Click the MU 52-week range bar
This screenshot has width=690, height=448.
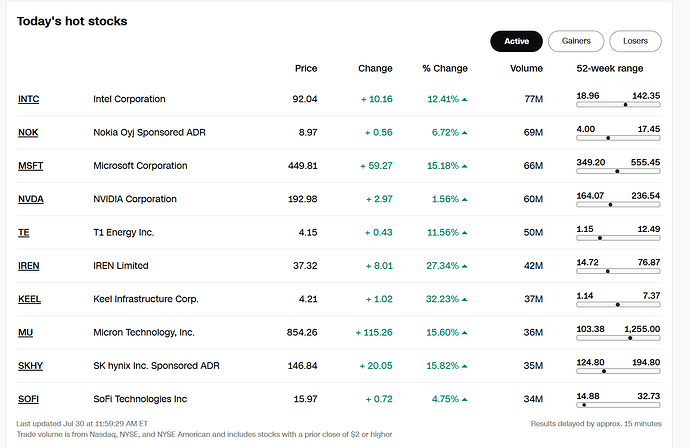pos(618,338)
